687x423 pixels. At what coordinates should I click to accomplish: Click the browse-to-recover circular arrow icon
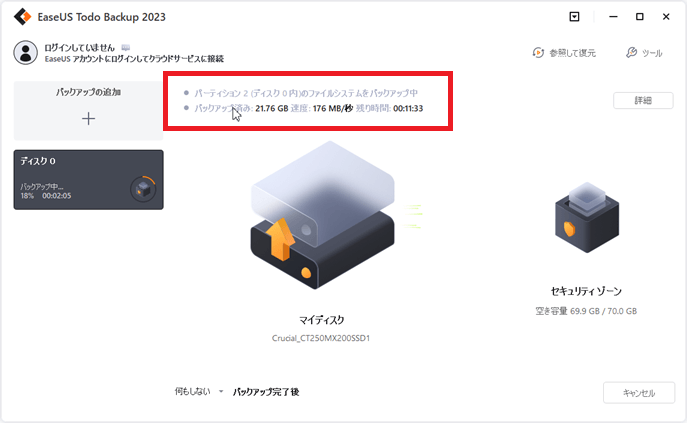[538, 53]
